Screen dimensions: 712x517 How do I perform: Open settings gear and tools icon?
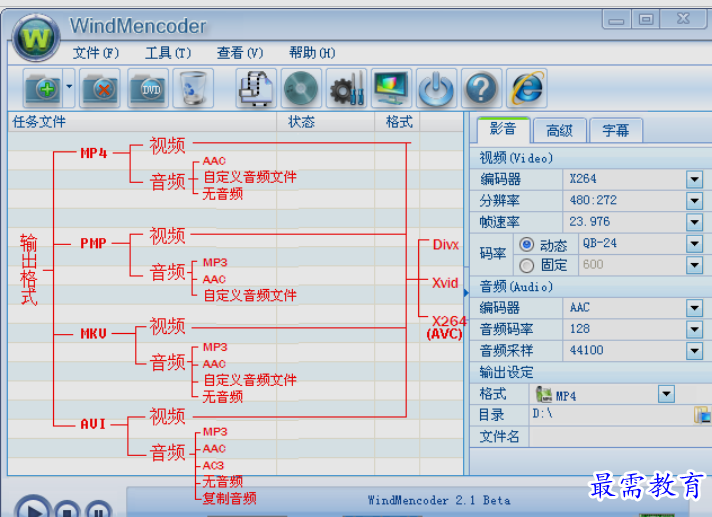click(x=346, y=88)
